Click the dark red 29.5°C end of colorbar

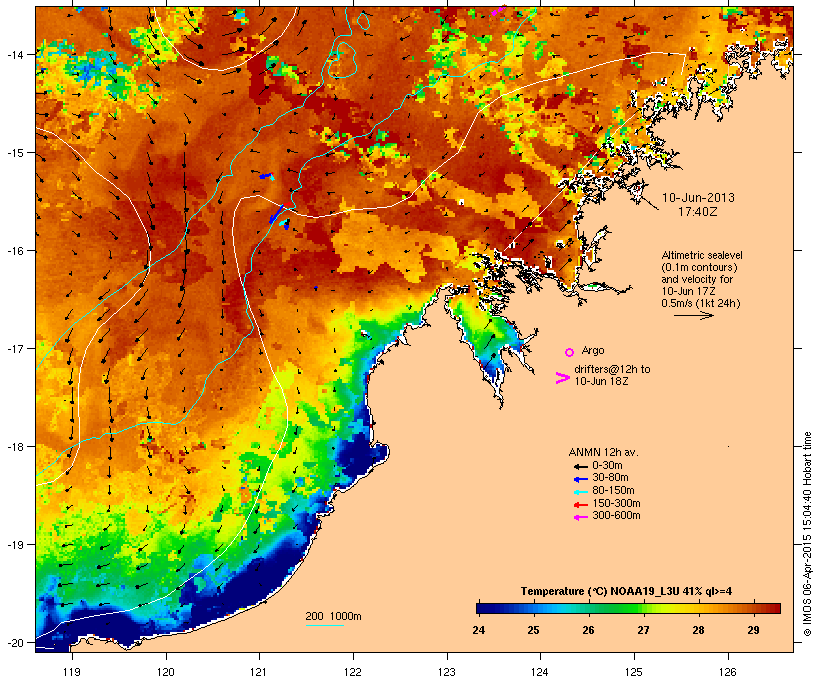tap(776, 608)
